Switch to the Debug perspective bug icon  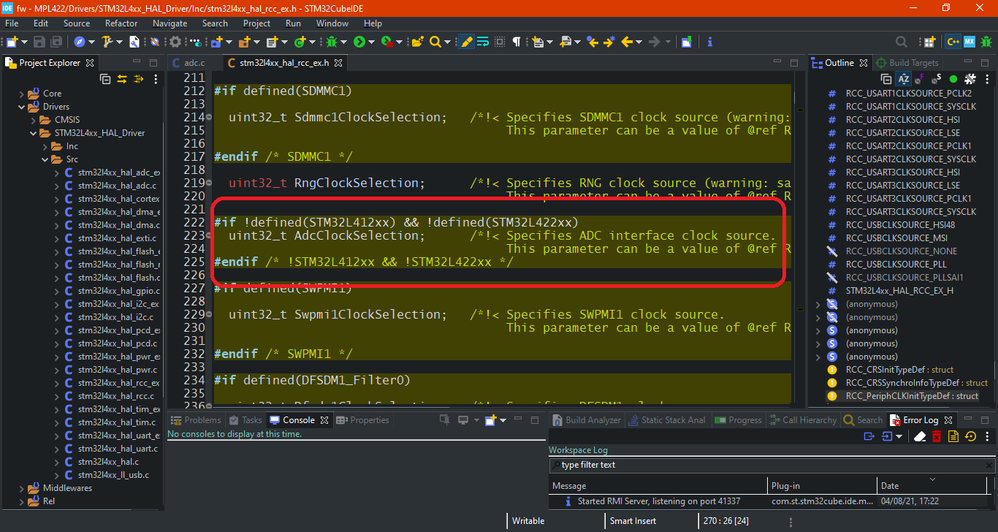point(986,42)
